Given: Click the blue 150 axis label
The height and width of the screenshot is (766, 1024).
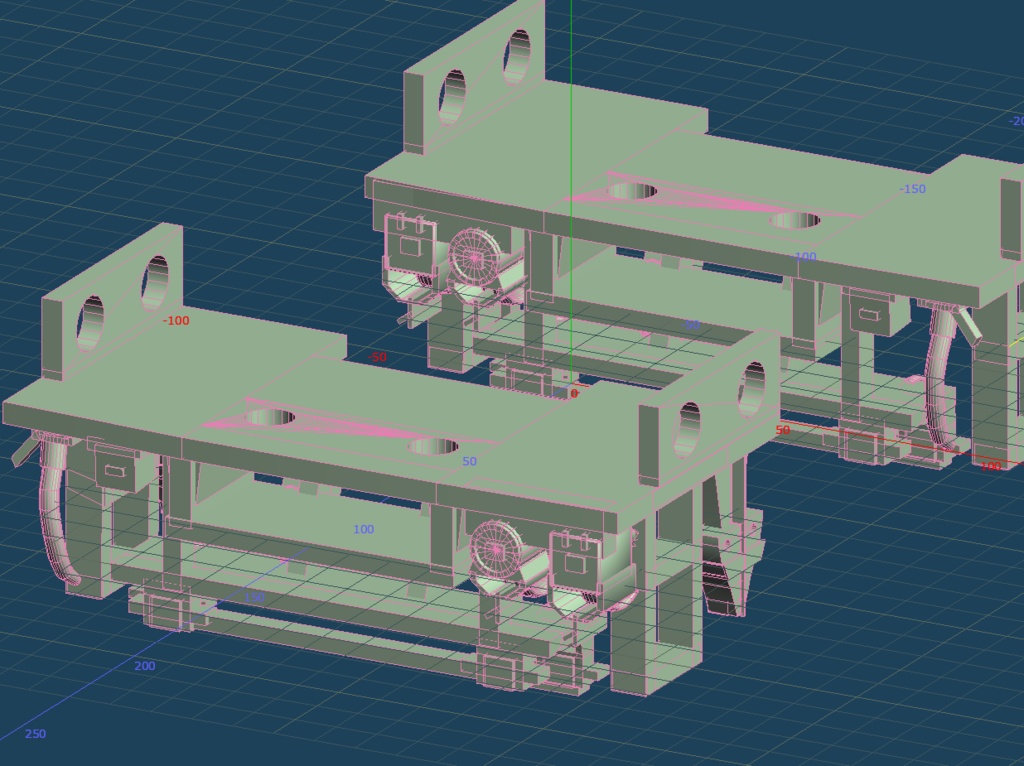Looking at the screenshot, I should tap(255, 598).
